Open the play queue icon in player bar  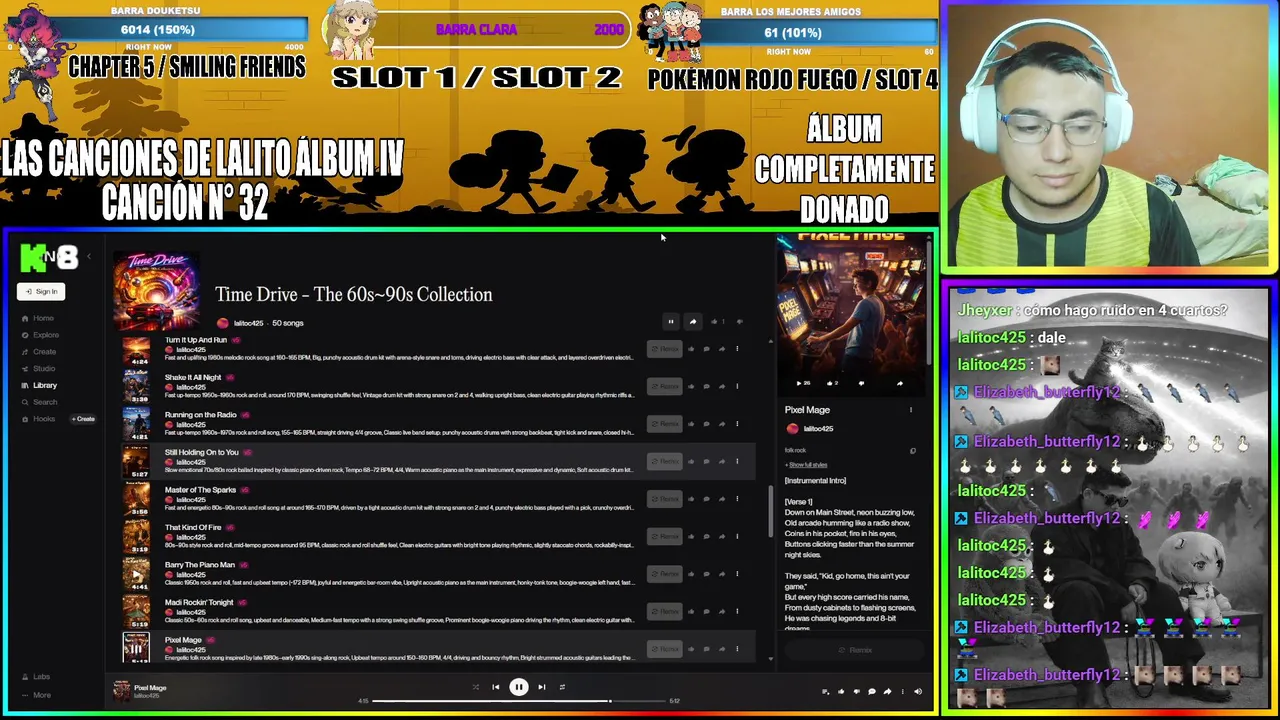click(x=825, y=691)
